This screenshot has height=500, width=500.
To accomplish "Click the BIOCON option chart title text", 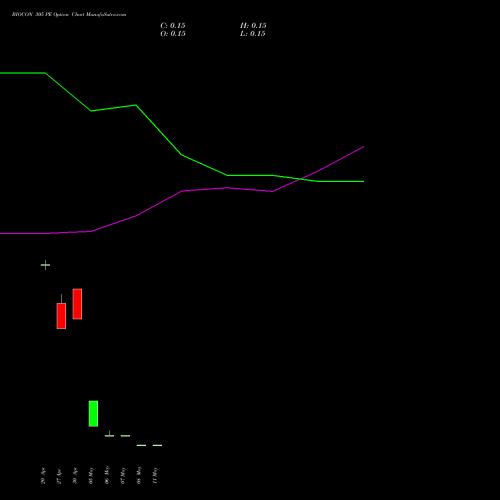I will coord(69,14).
